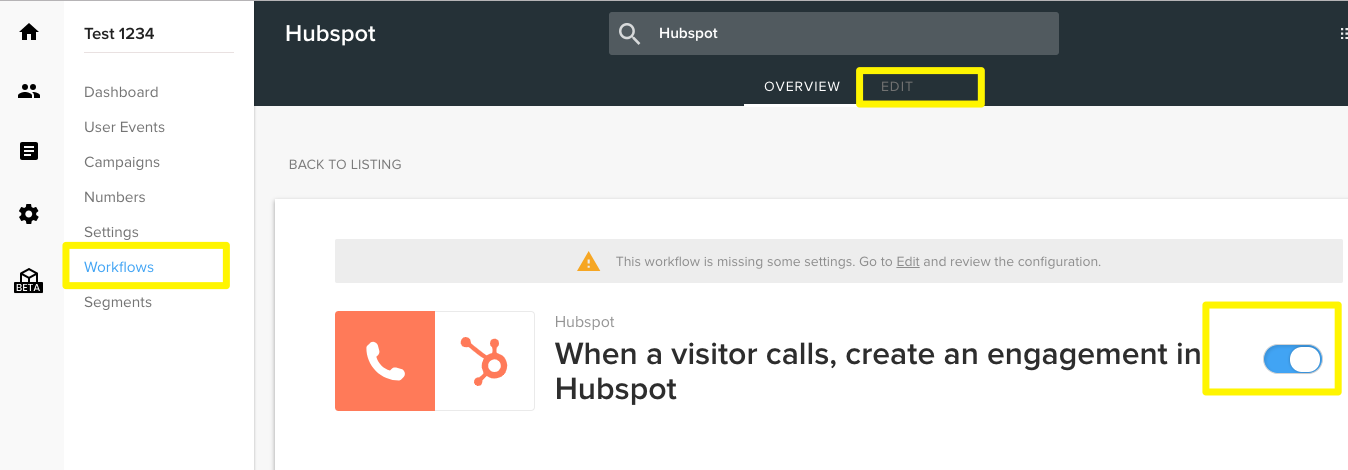Click the magnifier search icon
Screen dimensions: 1348x470
pyautogui.click(x=629, y=33)
